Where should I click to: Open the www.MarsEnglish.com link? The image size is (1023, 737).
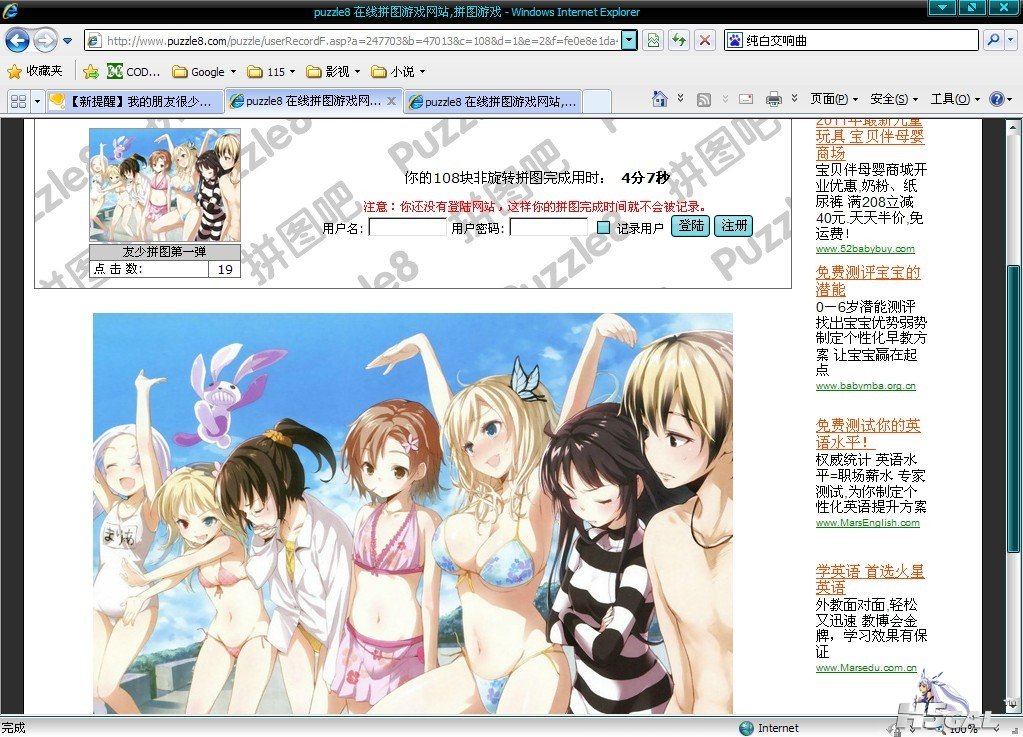(868, 522)
